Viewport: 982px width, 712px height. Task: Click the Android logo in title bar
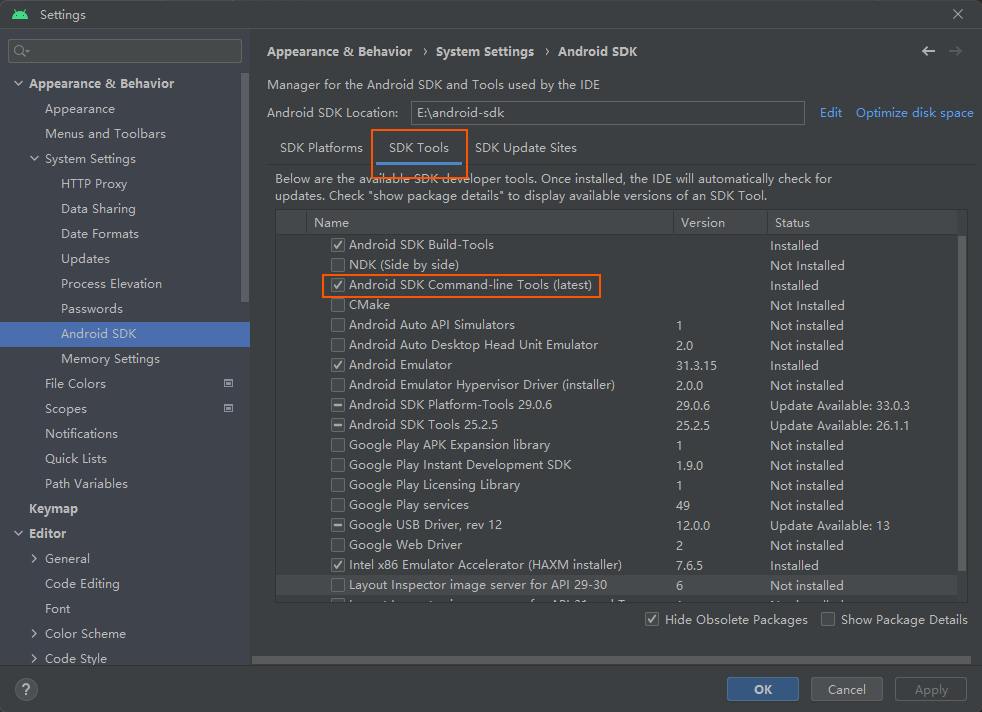20,14
